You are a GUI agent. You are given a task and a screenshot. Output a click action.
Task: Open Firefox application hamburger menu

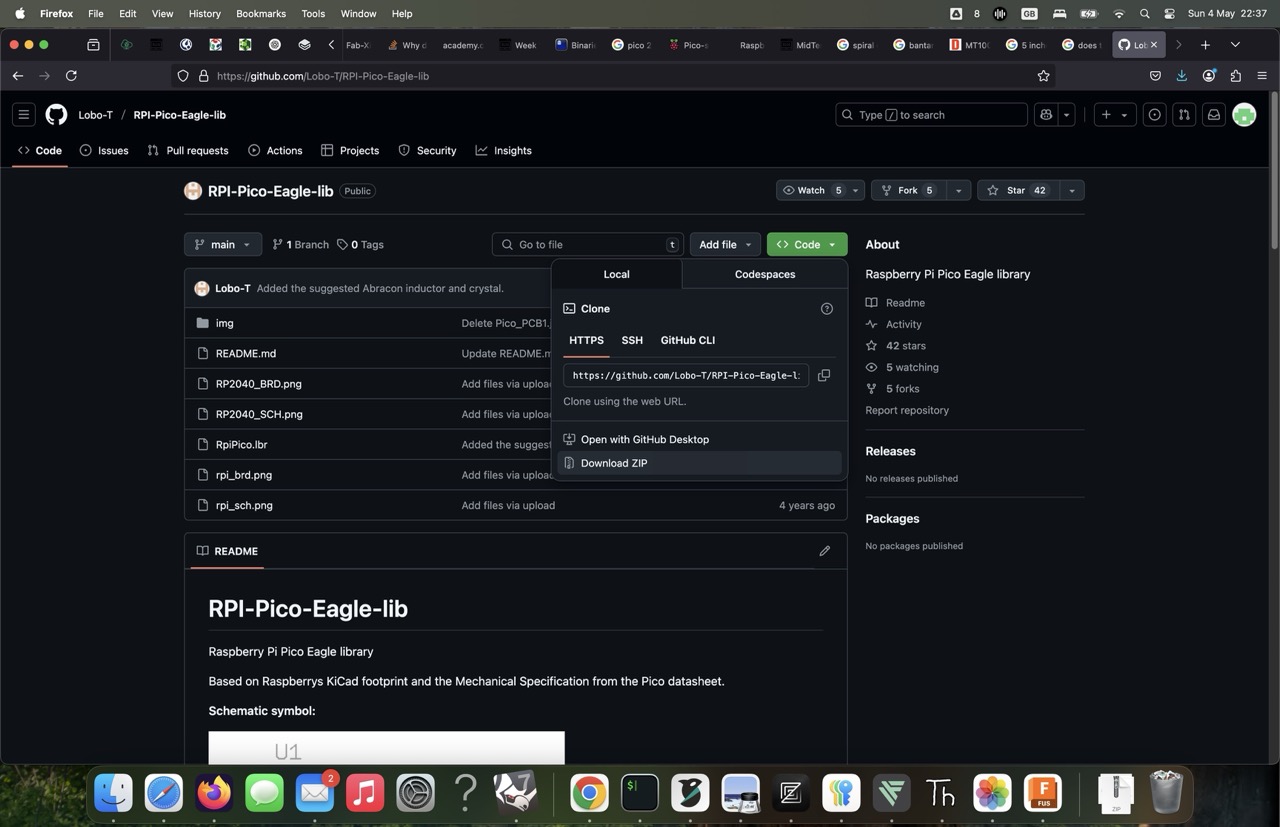click(1262, 76)
